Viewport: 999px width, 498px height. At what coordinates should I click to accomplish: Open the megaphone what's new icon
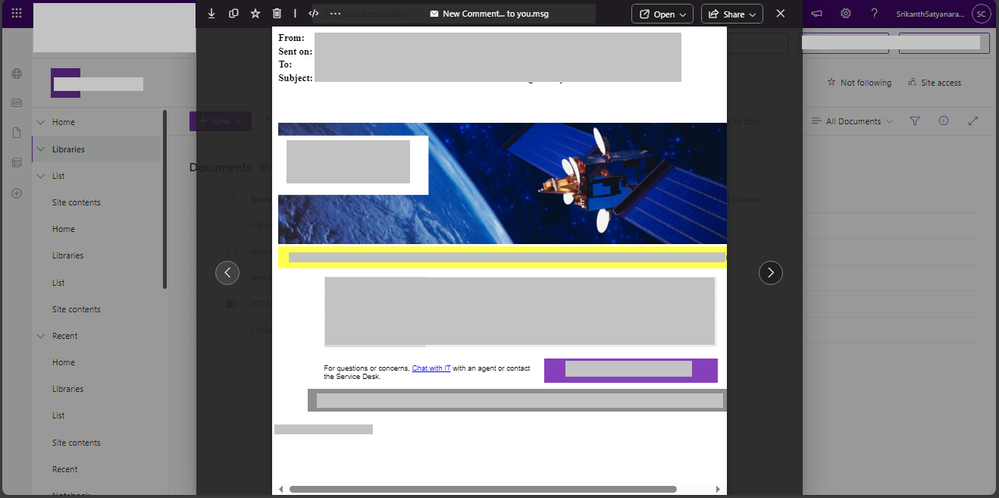click(x=816, y=13)
